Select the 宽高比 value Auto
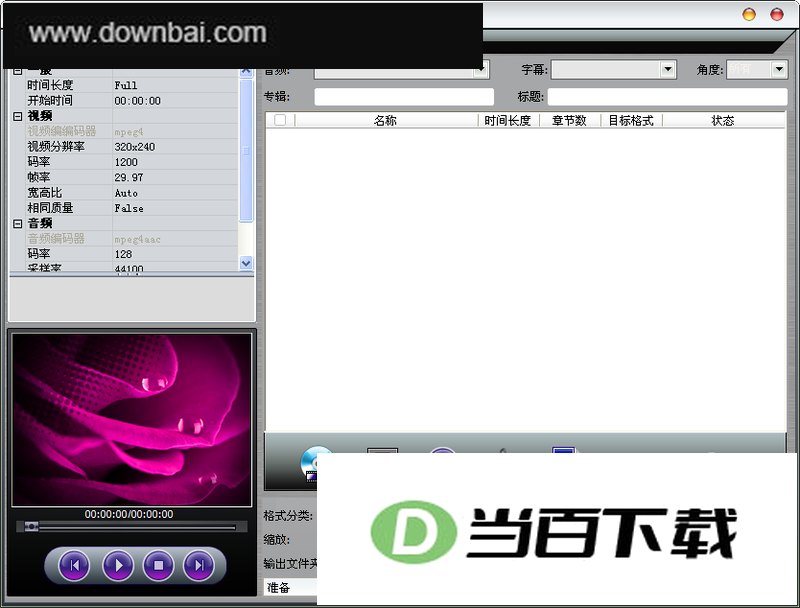 126,193
